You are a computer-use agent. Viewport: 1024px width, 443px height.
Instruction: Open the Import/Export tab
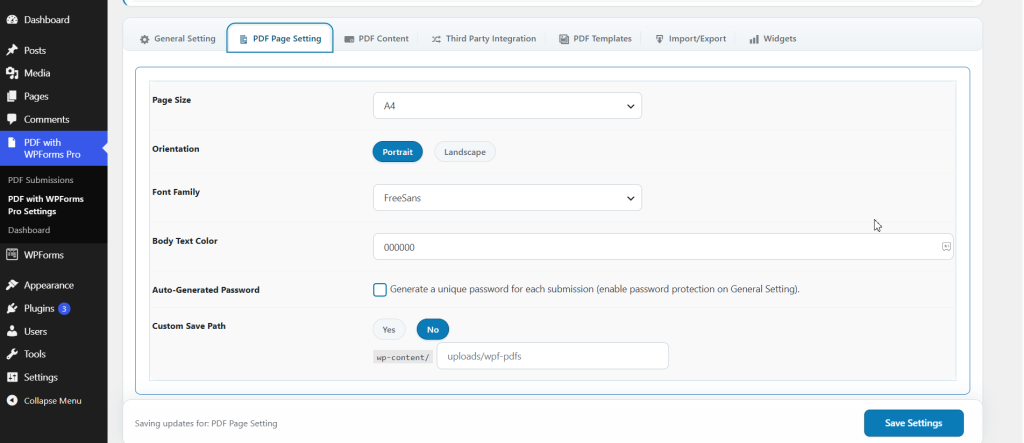click(x=691, y=39)
